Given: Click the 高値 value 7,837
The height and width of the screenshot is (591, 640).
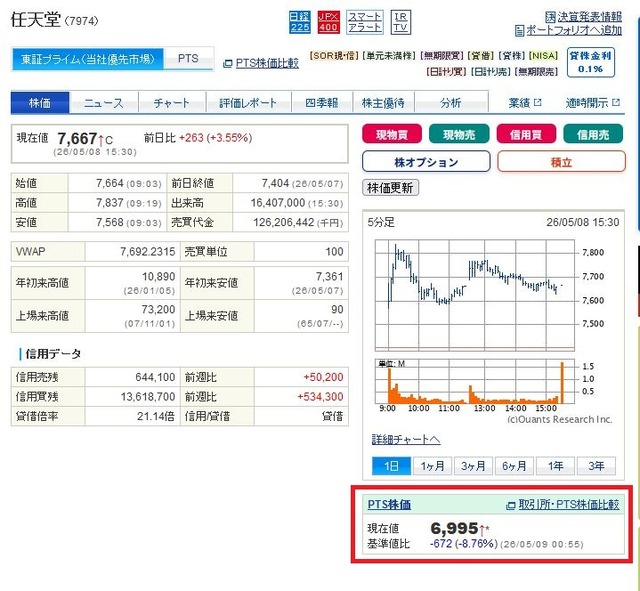Looking at the screenshot, I should [x=109, y=203].
